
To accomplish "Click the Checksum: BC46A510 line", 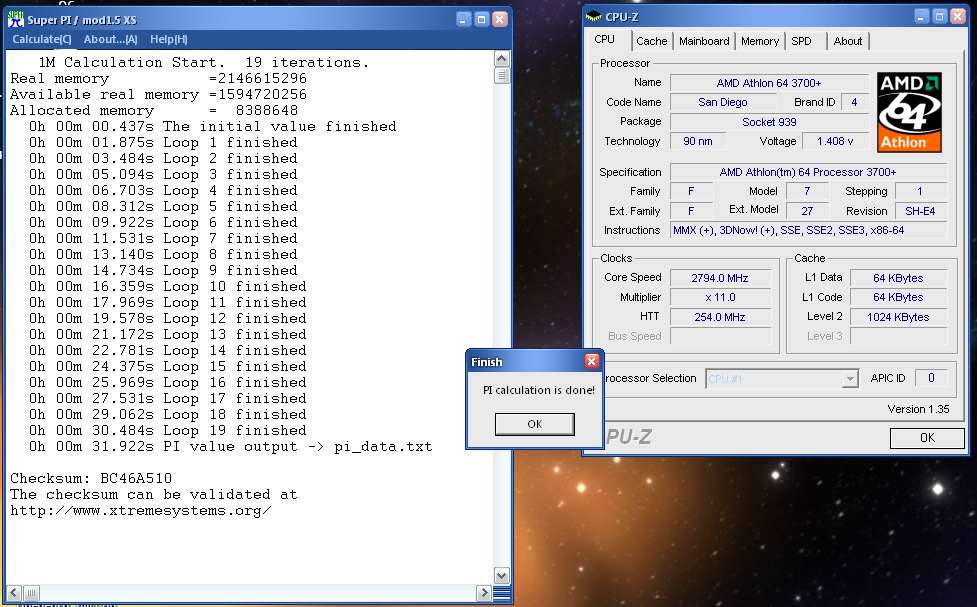I will pyautogui.click(x=91, y=479).
